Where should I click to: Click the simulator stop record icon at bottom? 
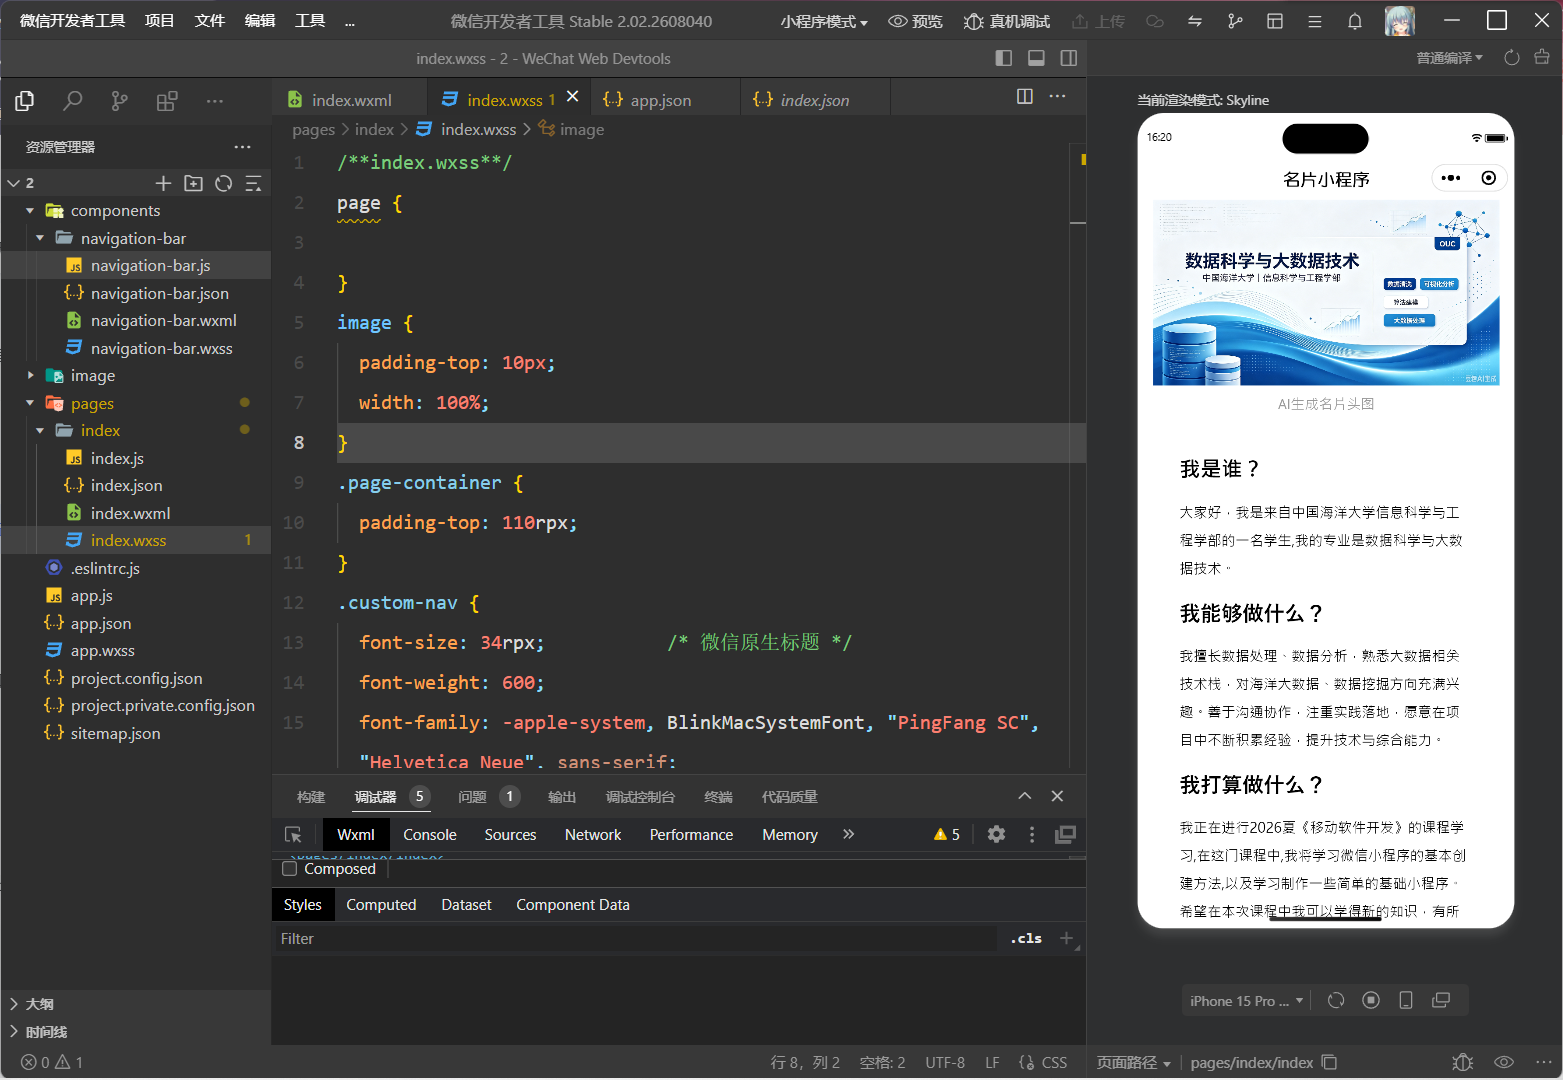[1371, 1000]
